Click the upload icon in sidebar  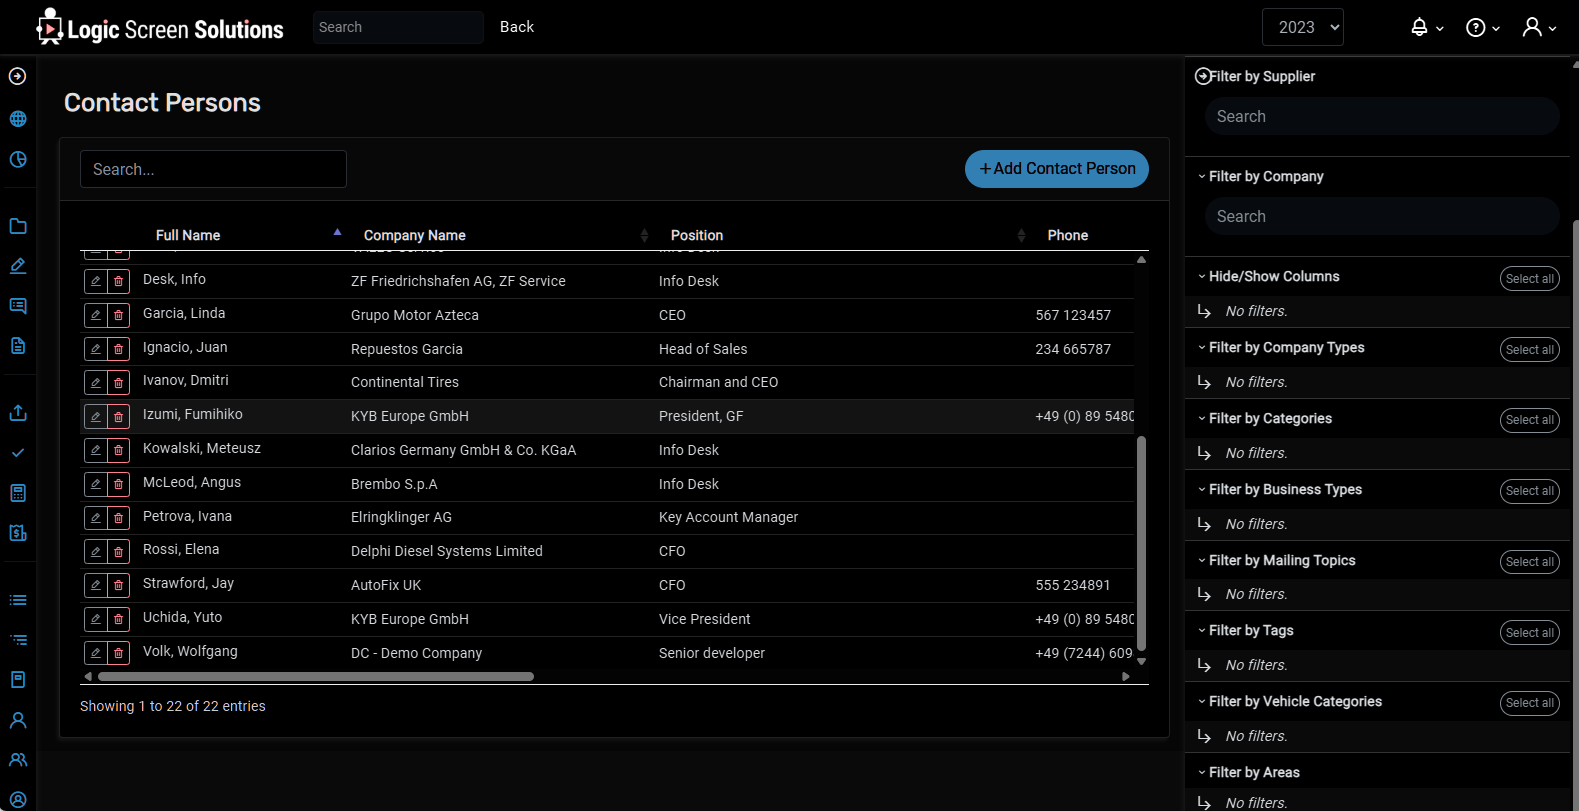pos(17,413)
